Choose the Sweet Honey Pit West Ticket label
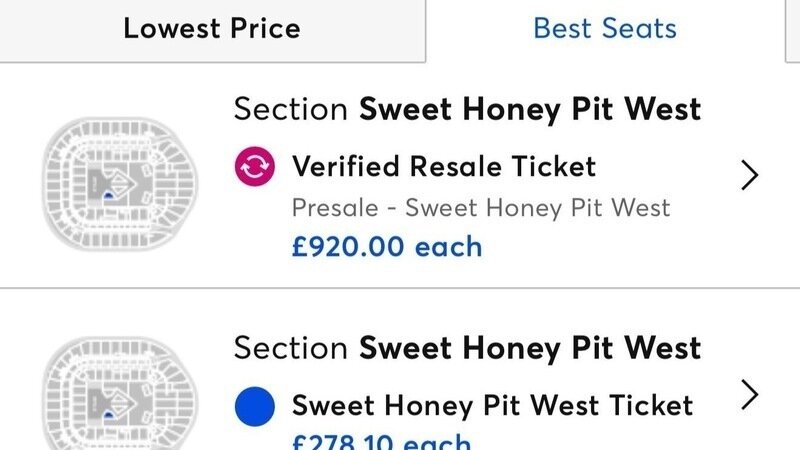Image resolution: width=800 pixels, height=450 pixels. tap(492, 405)
